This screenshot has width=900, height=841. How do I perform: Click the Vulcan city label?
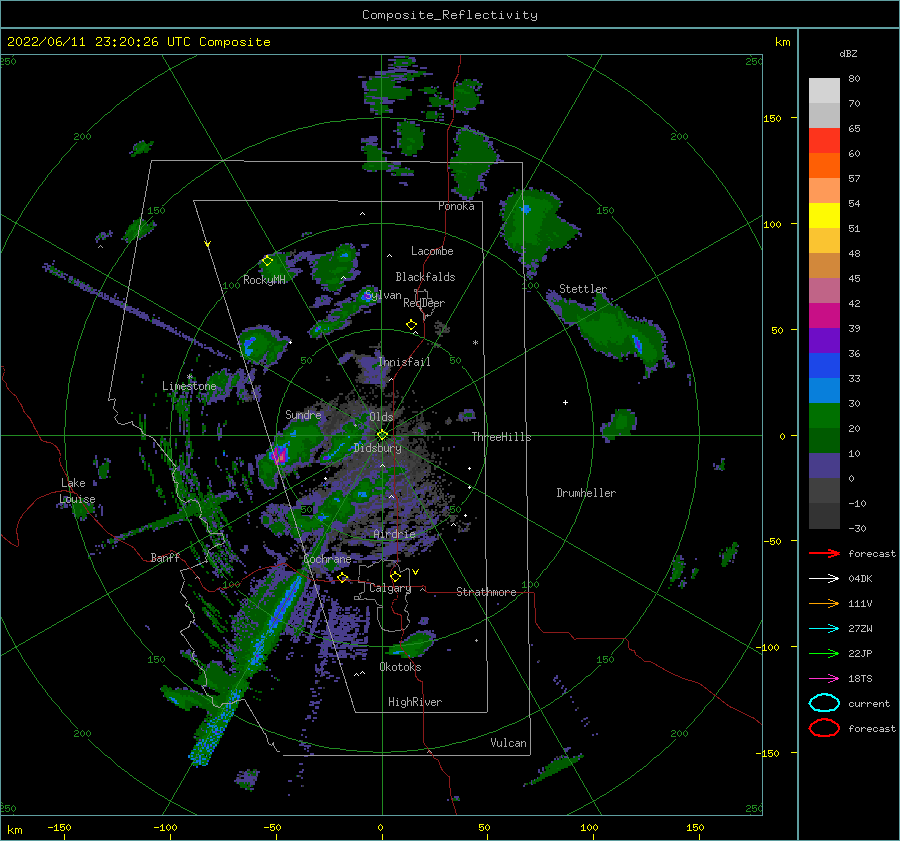[509, 743]
